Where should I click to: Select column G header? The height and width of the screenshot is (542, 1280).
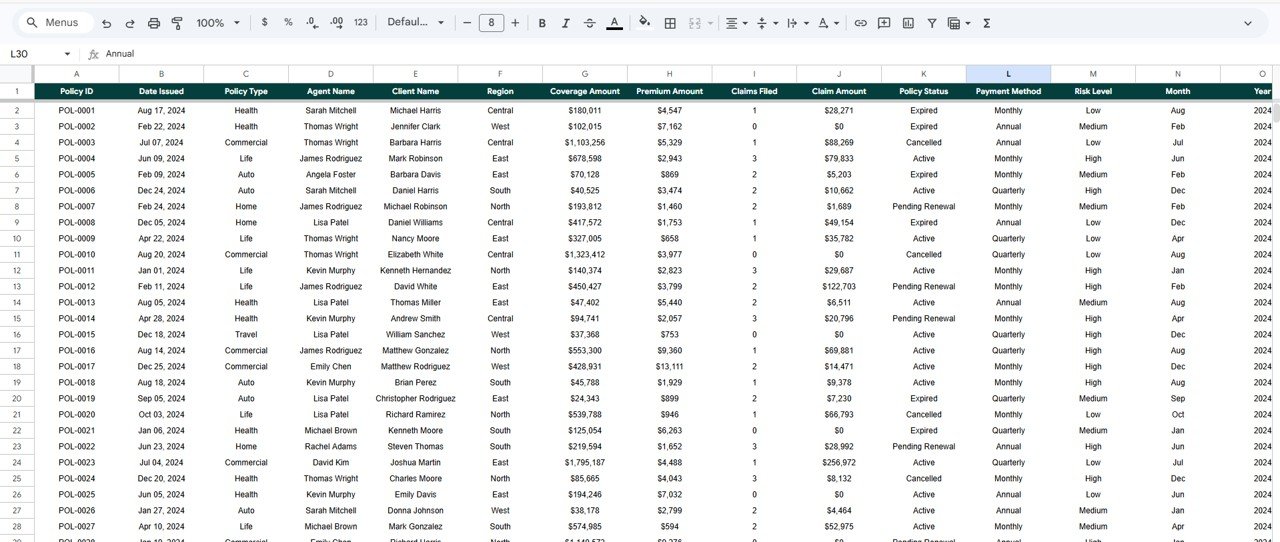[585, 74]
